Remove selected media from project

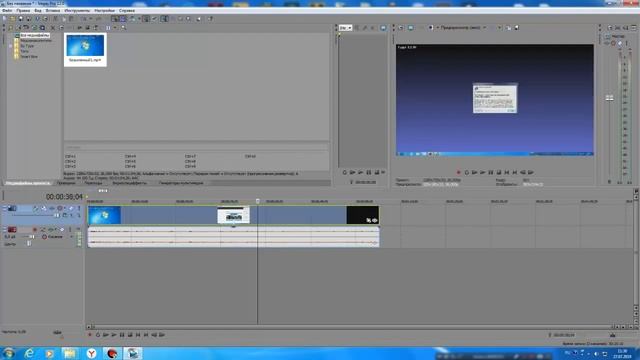click(53, 28)
